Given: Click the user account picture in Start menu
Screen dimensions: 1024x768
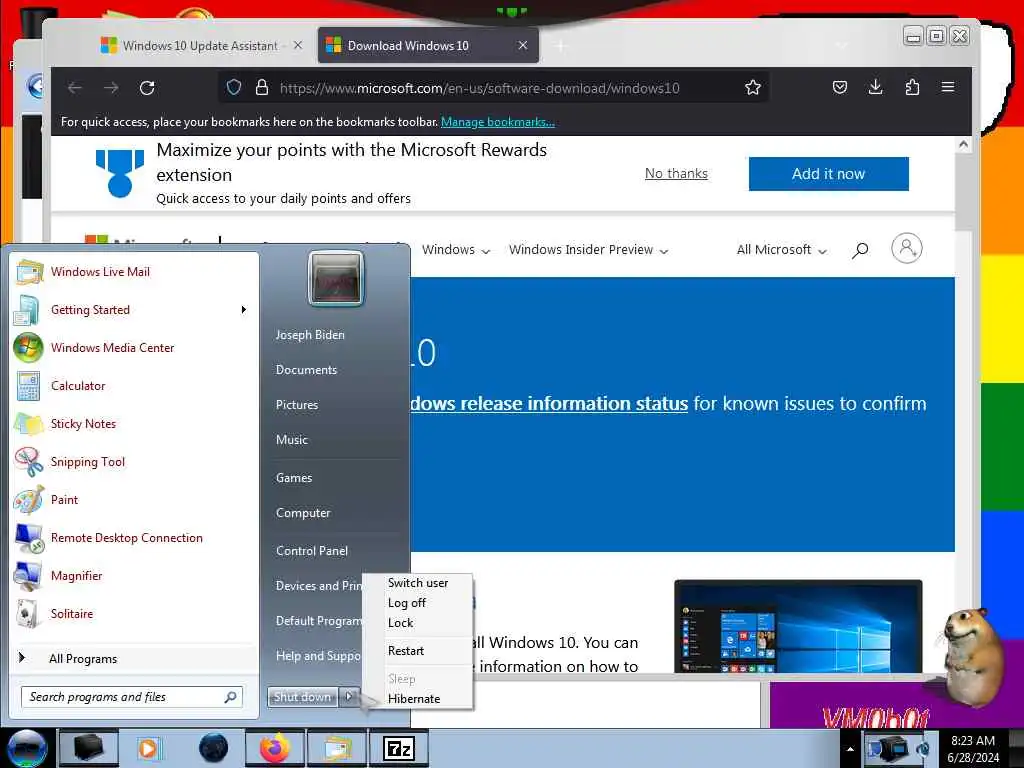Looking at the screenshot, I should [x=336, y=279].
